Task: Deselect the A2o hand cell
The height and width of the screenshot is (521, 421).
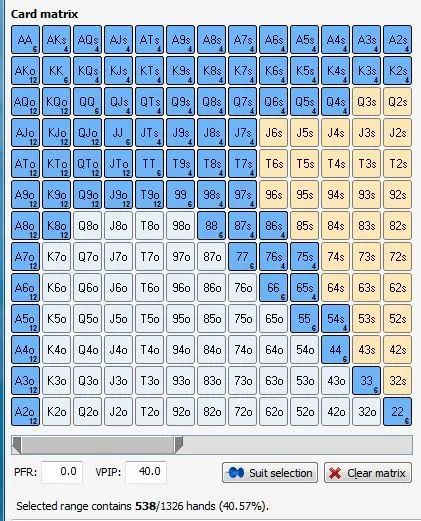Action: (x=25, y=412)
